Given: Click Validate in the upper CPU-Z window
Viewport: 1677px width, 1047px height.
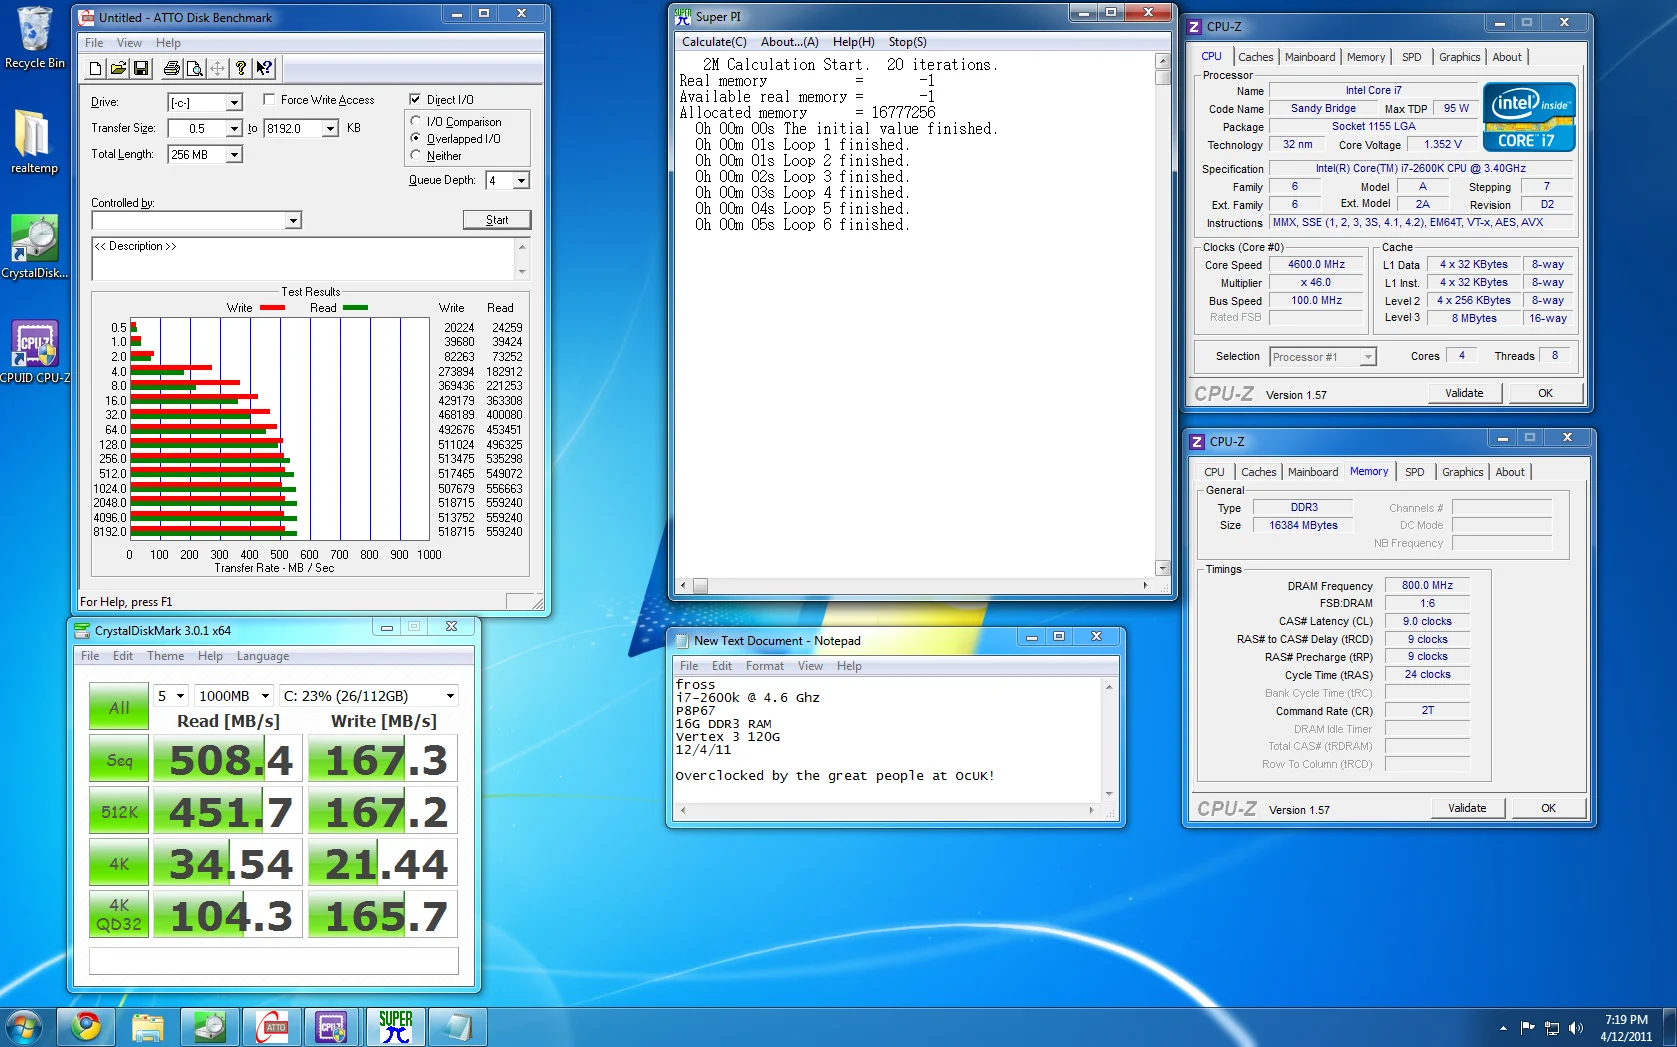Looking at the screenshot, I should [1464, 393].
